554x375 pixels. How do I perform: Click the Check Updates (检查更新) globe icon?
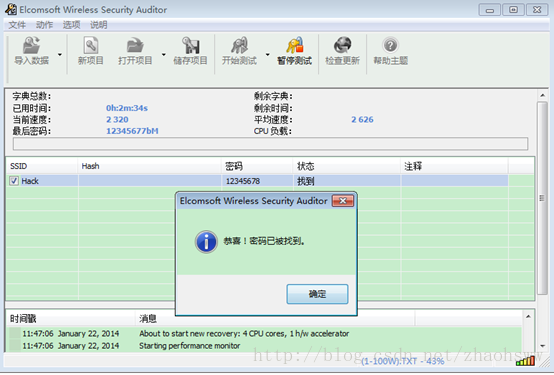(x=342, y=46)
